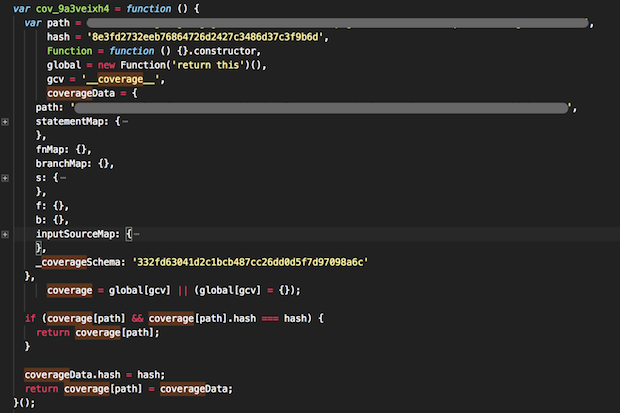Click the fnMap property line

click(x=63, y=150)
